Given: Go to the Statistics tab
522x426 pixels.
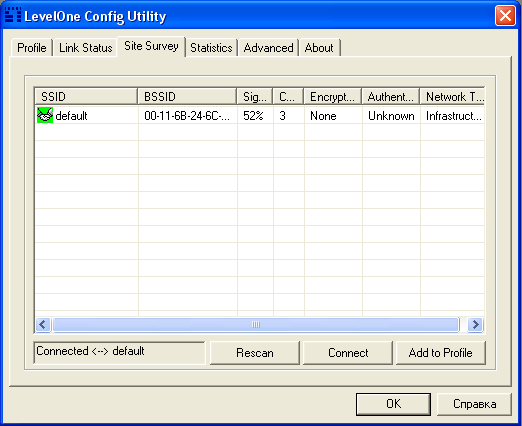Looking at the screenshot, I should point(211,48).
